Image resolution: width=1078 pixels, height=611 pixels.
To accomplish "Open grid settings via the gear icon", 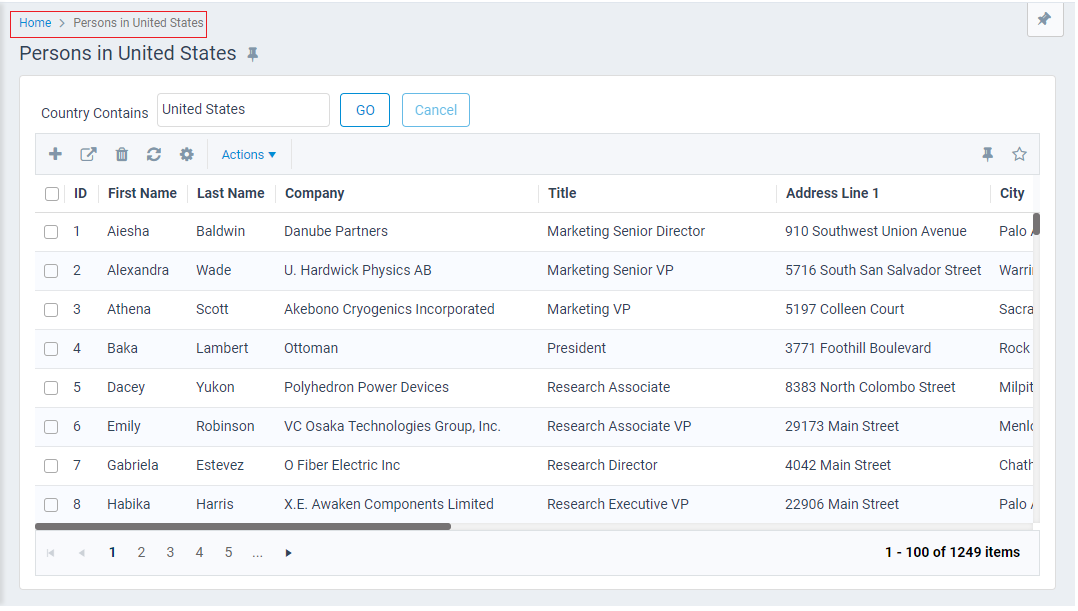I will point(187,154).
